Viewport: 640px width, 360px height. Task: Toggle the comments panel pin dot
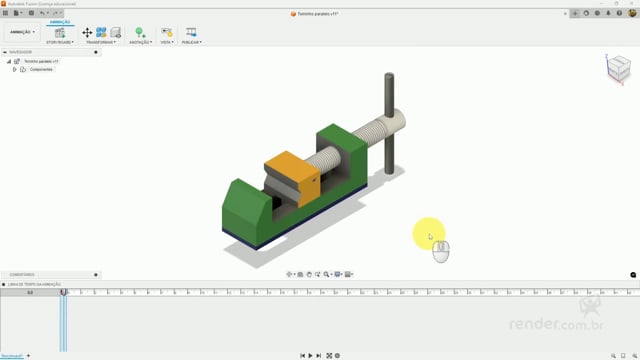[x=96, y=275]
